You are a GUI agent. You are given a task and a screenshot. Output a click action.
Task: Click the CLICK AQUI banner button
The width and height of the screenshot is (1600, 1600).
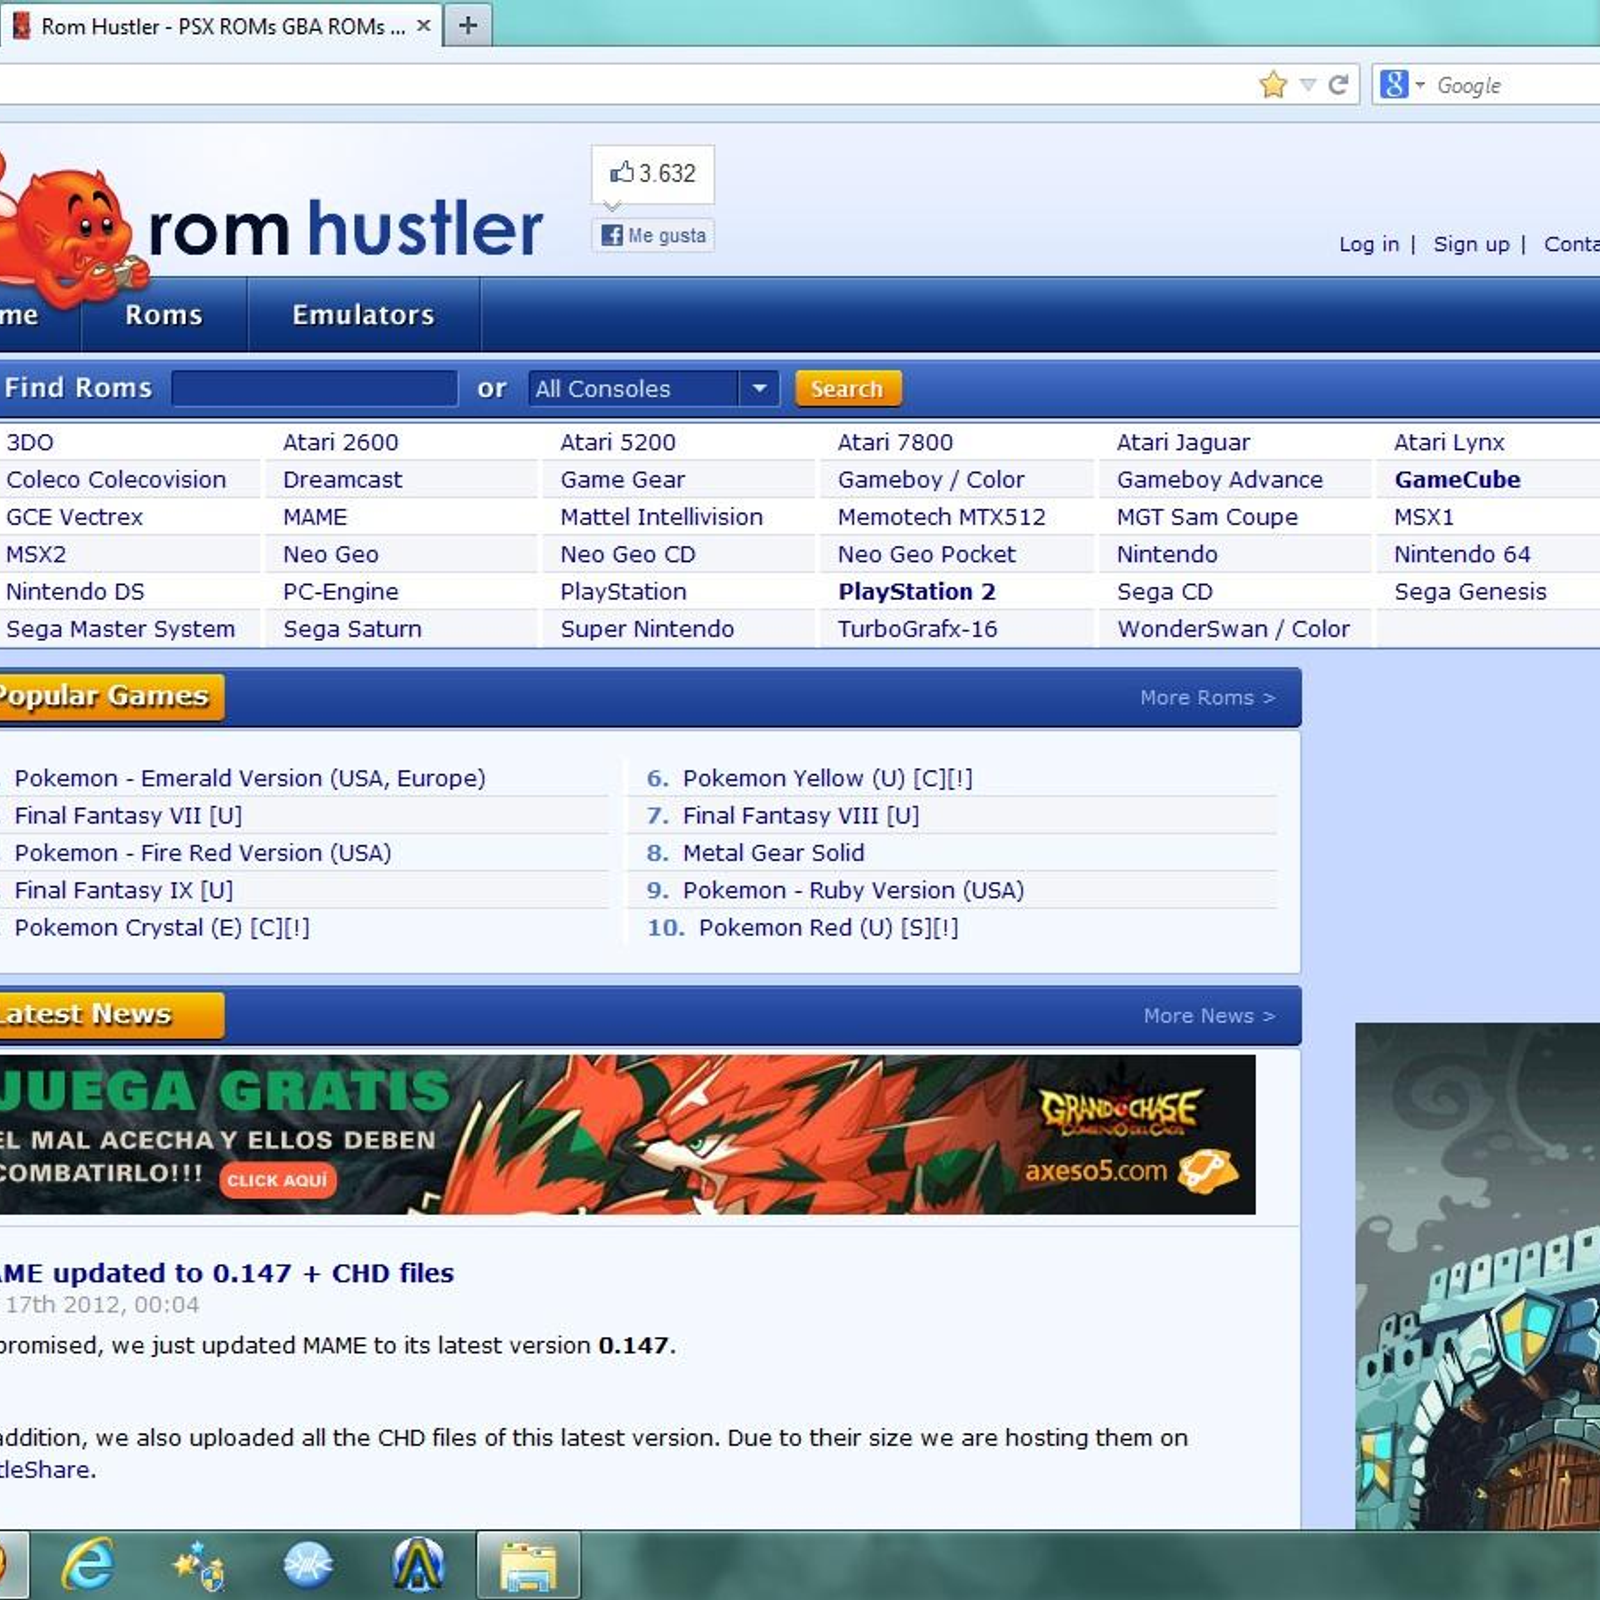(277, 1180)
